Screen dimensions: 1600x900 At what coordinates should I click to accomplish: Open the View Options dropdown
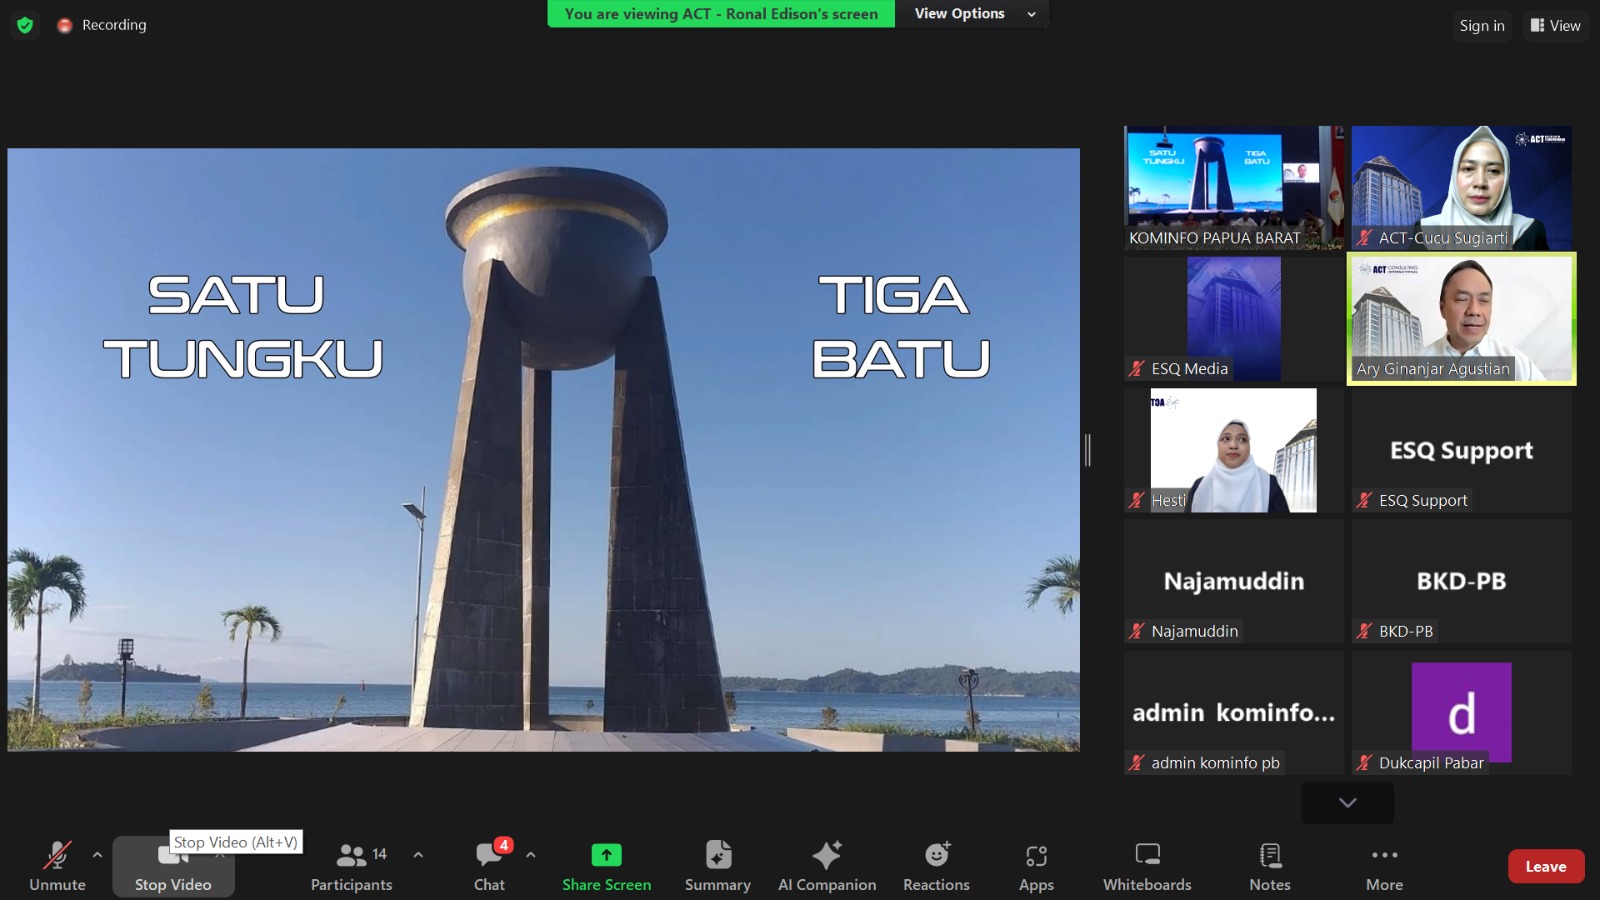coord(974,14)
